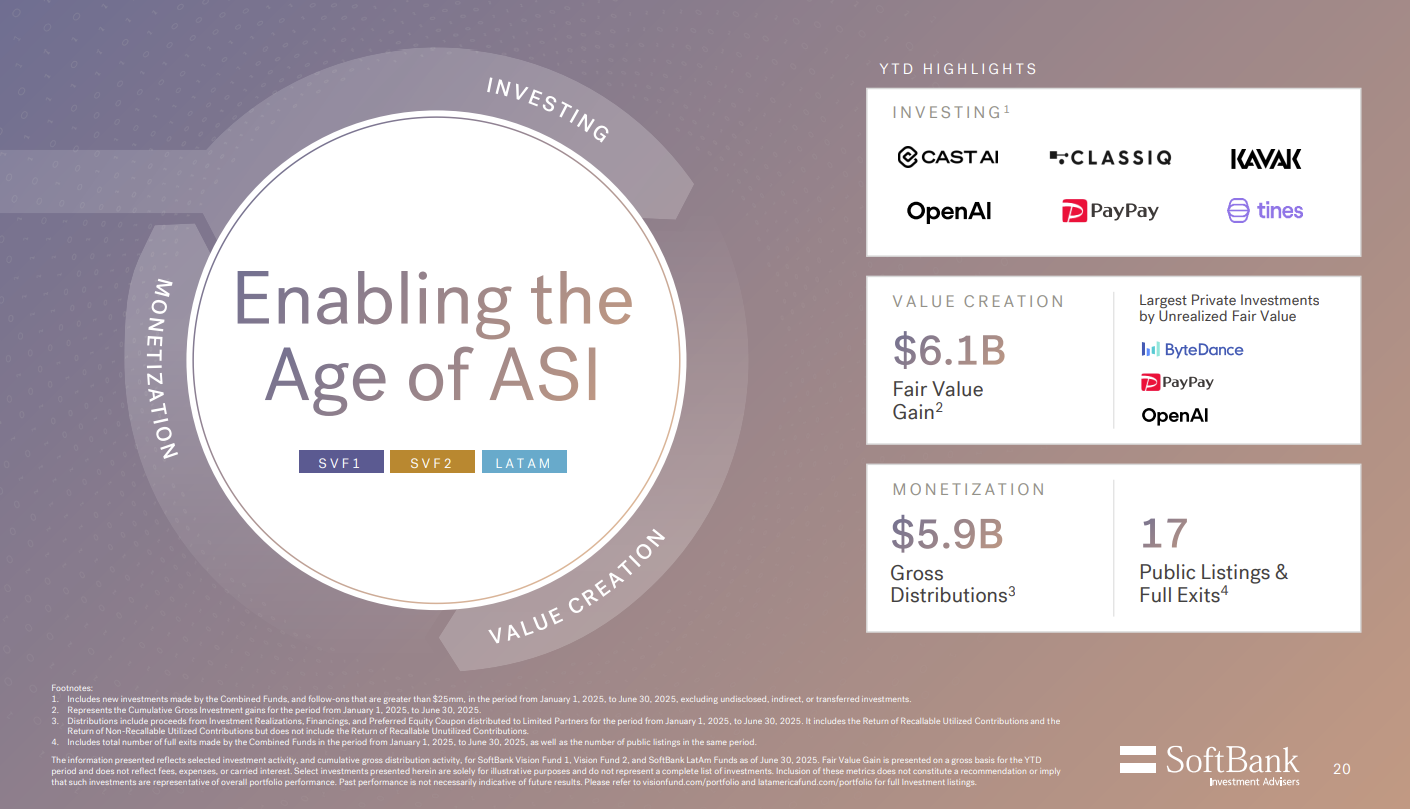
Task: Click the Classiq logo
Action: (x=1110, y=157)
